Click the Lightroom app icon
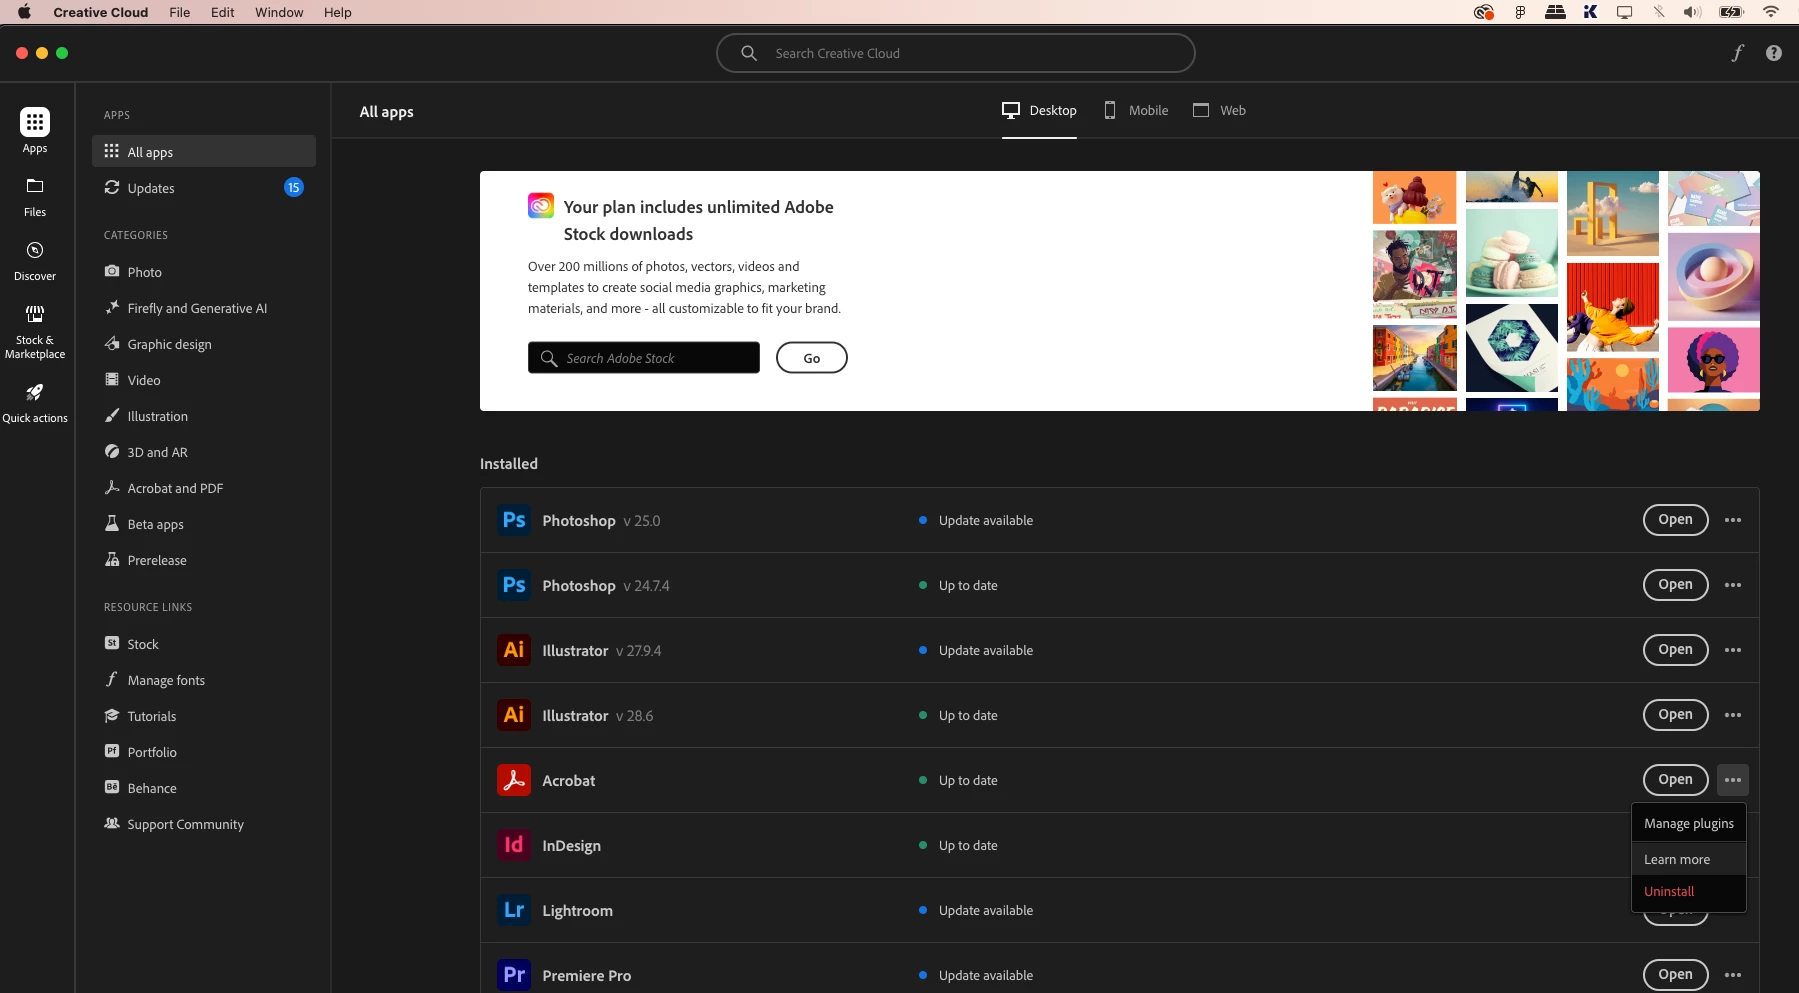 click(514, 910)
